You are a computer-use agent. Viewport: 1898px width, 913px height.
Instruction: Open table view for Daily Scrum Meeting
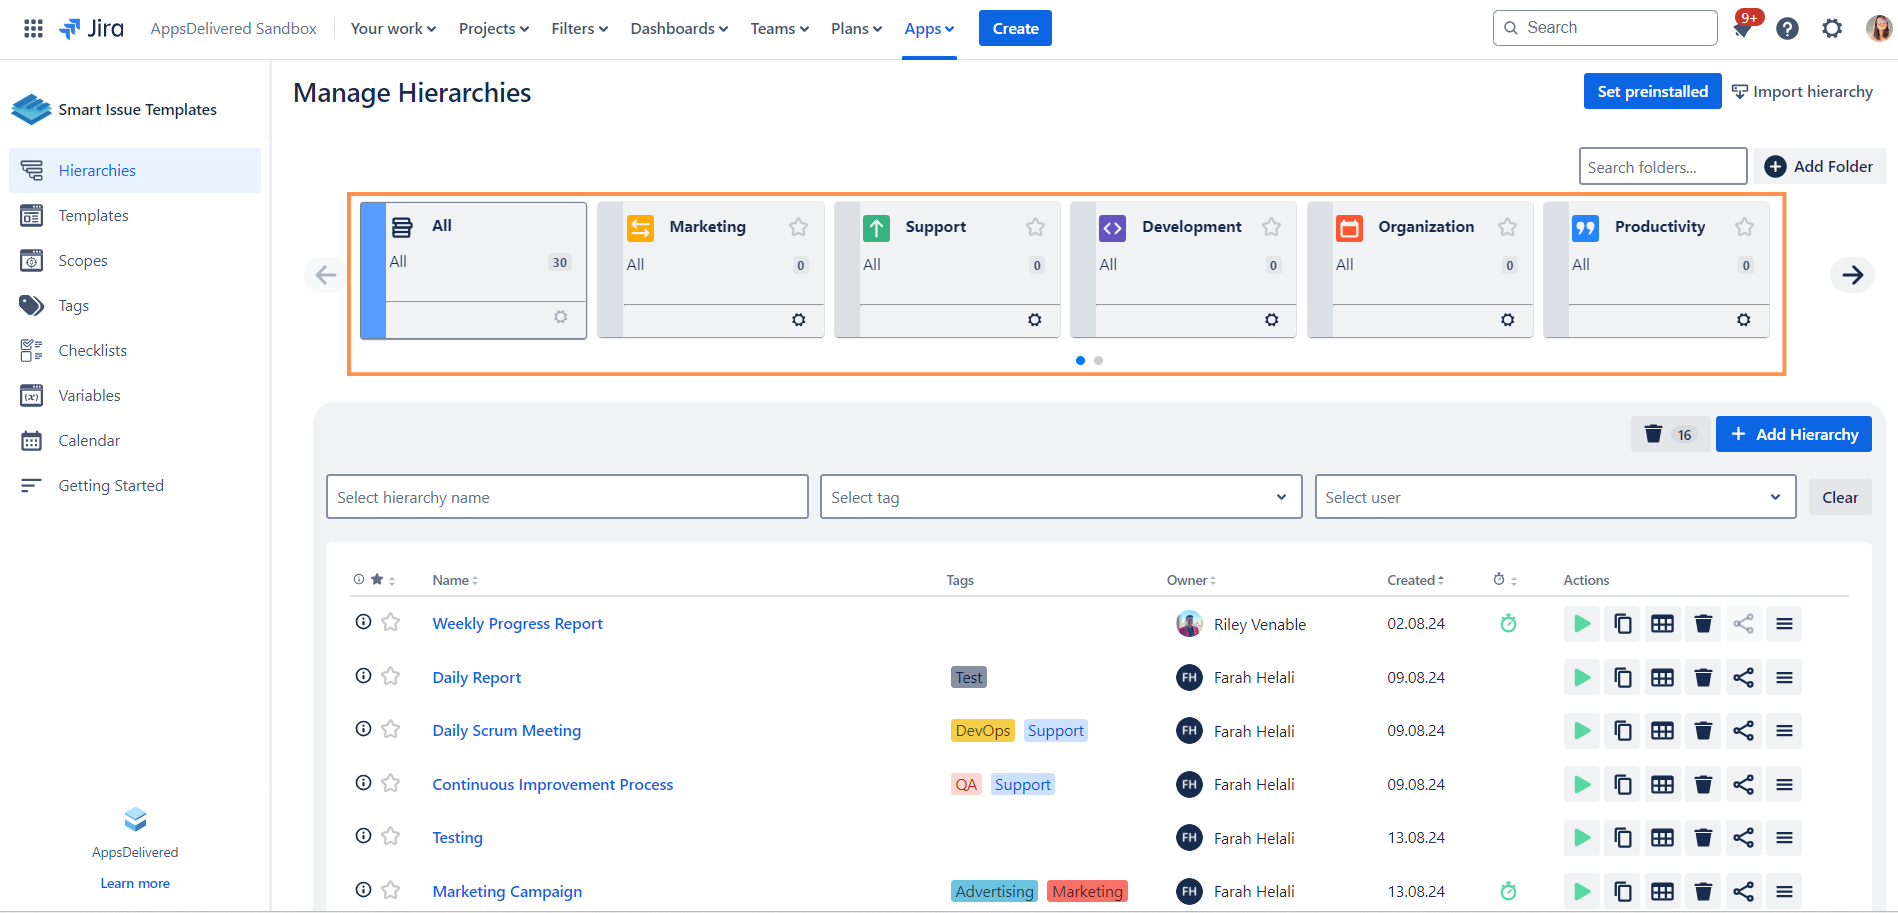click(1662, 731)
